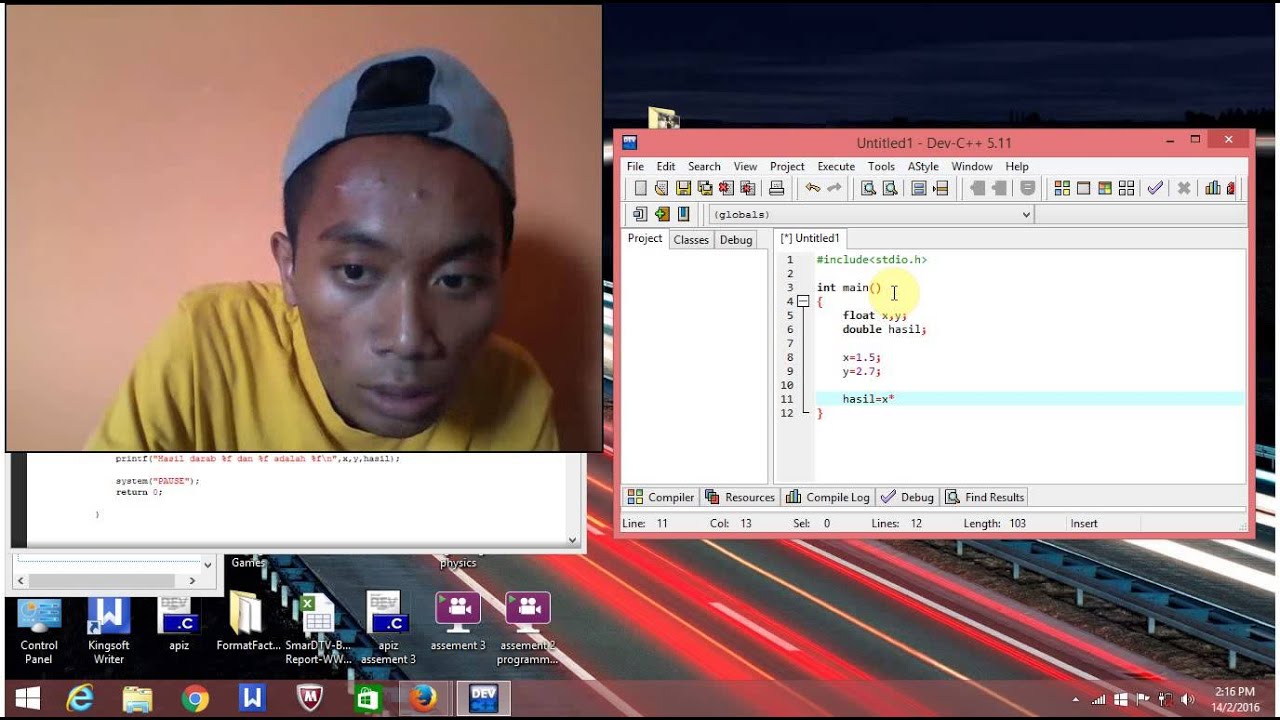Image resolution: width=1280 pixels, height=720 pixels.
Task: Click the Open file toolbar icon
Action: pyautogui.click(x=661, y=188)
